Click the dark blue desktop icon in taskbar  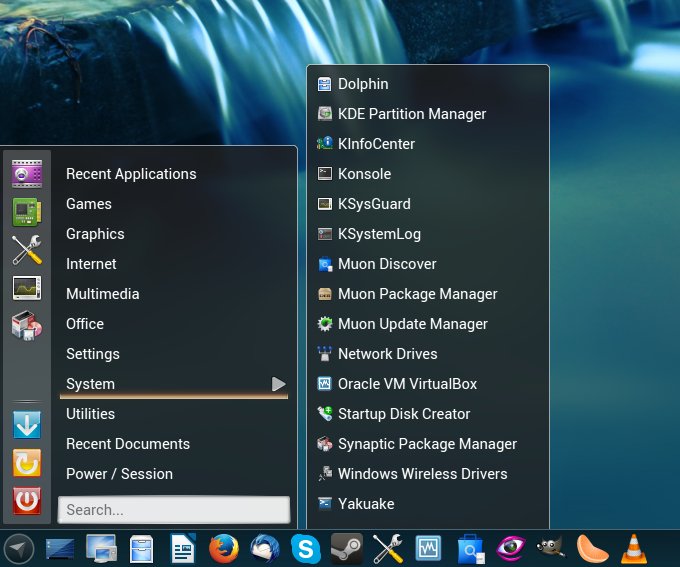[x=60, y=549]
